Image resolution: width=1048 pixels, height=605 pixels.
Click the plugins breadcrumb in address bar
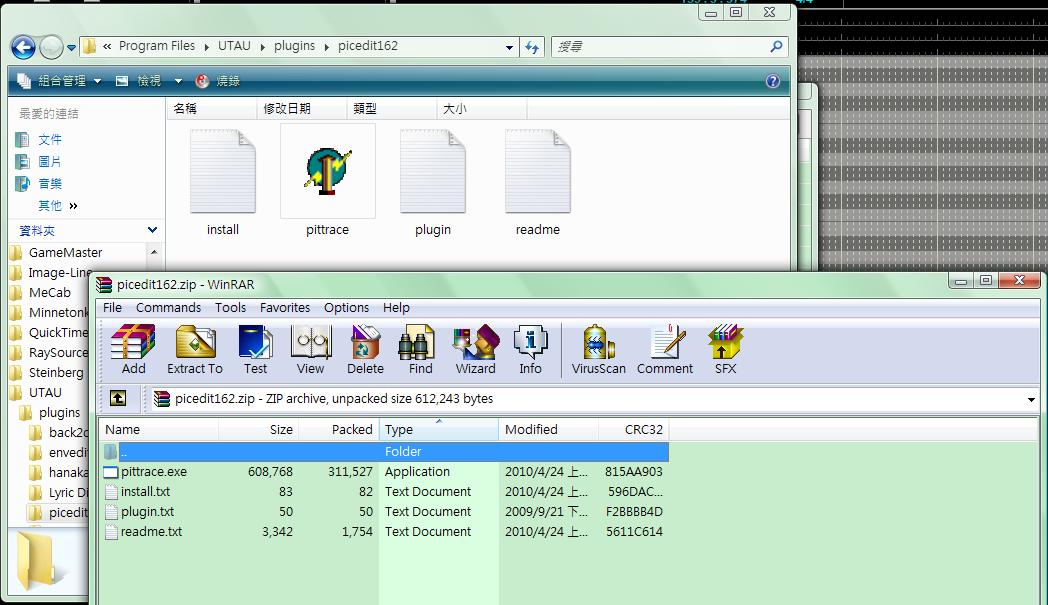click(294, 45)
